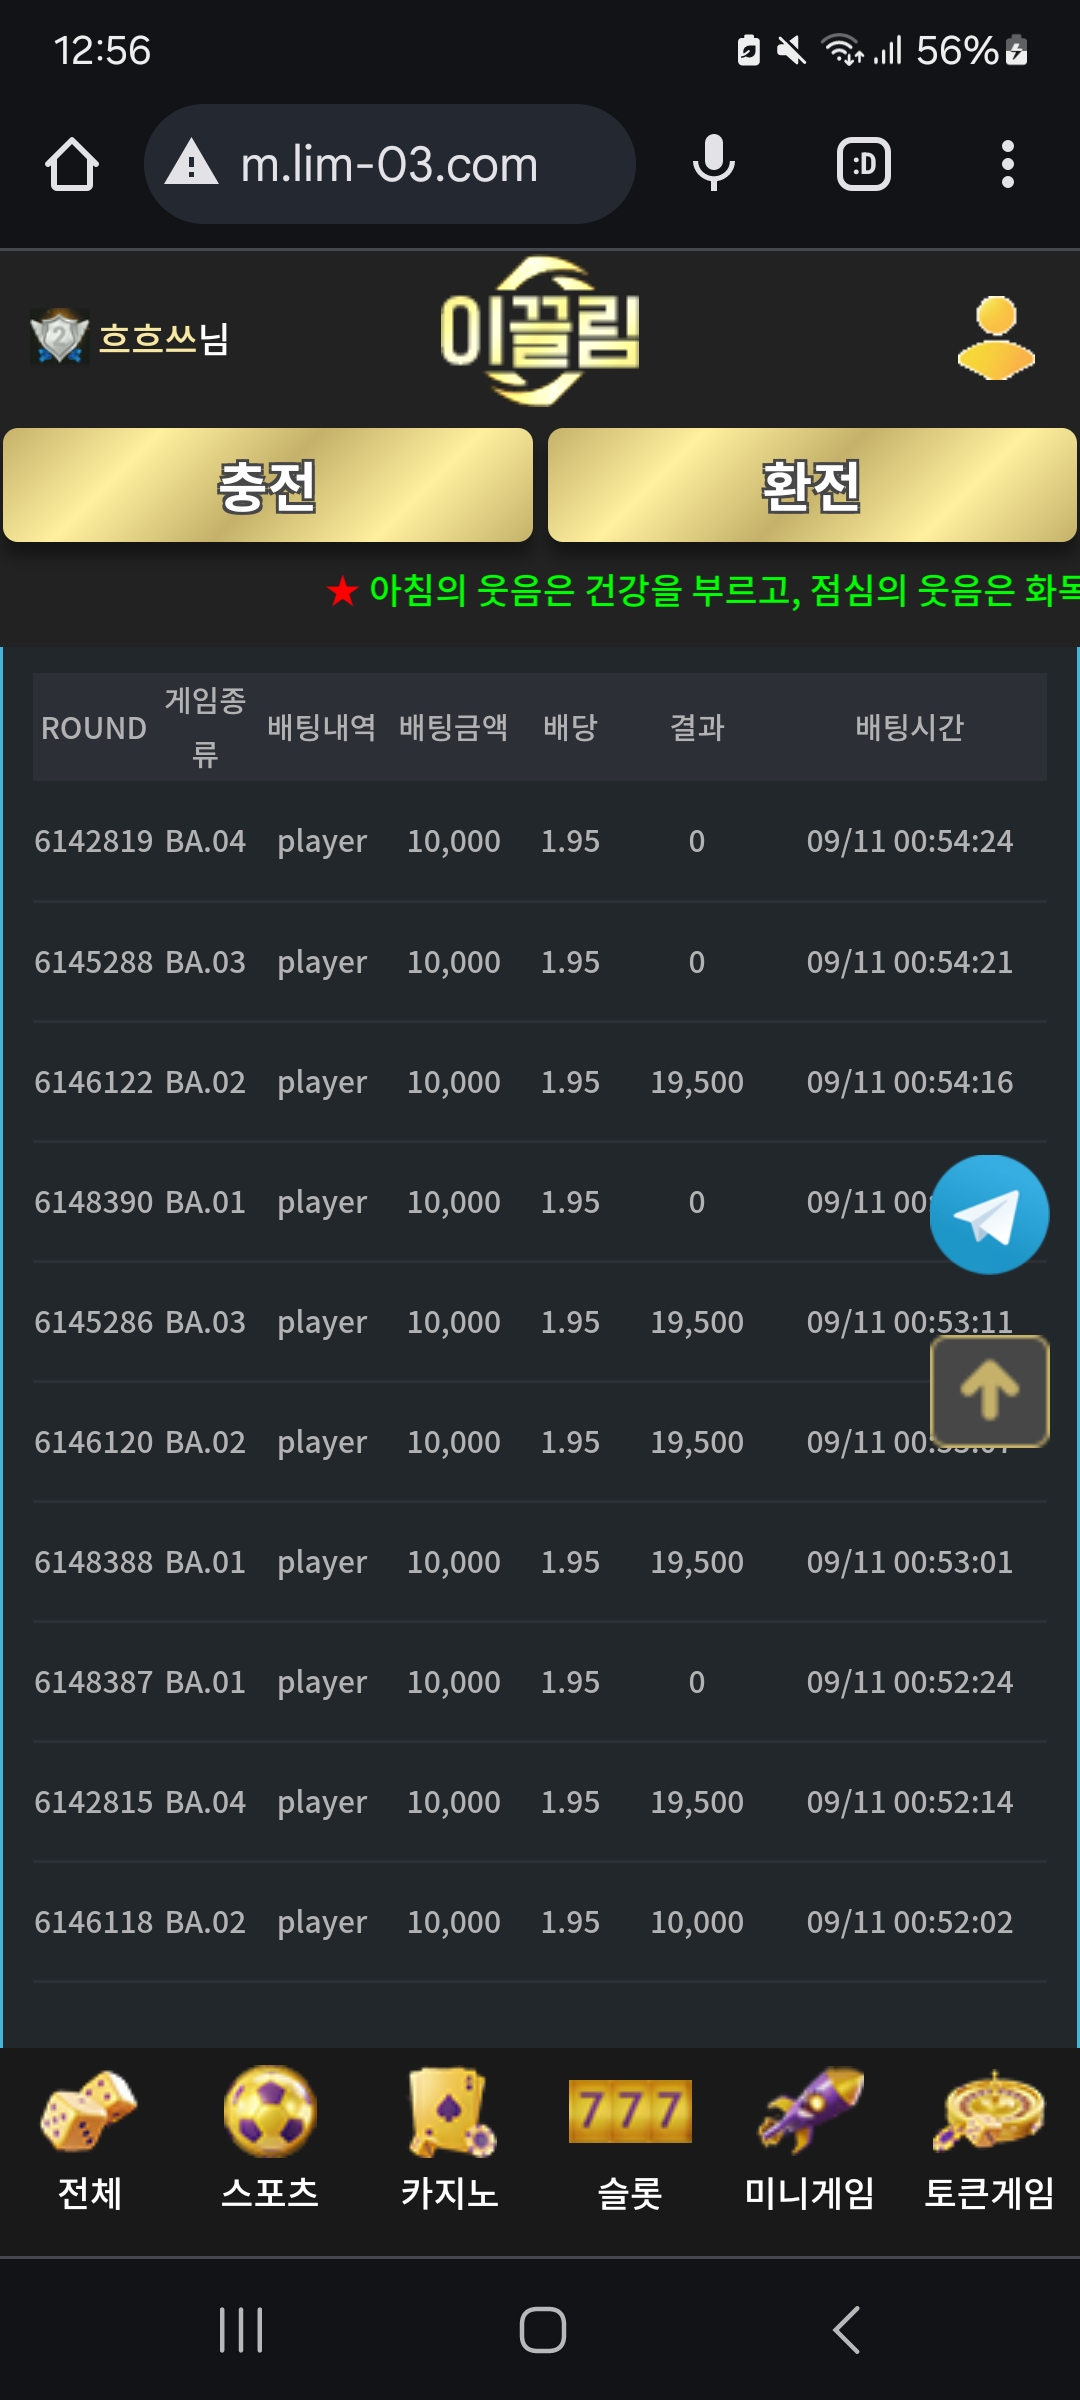
Task: Tap the microphone voice search icon
Action: click(x=713, y=164)
